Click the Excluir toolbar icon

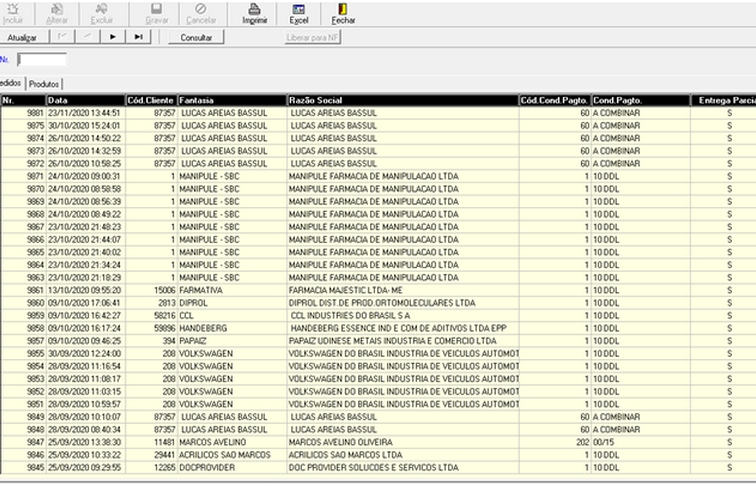point(102,14)
